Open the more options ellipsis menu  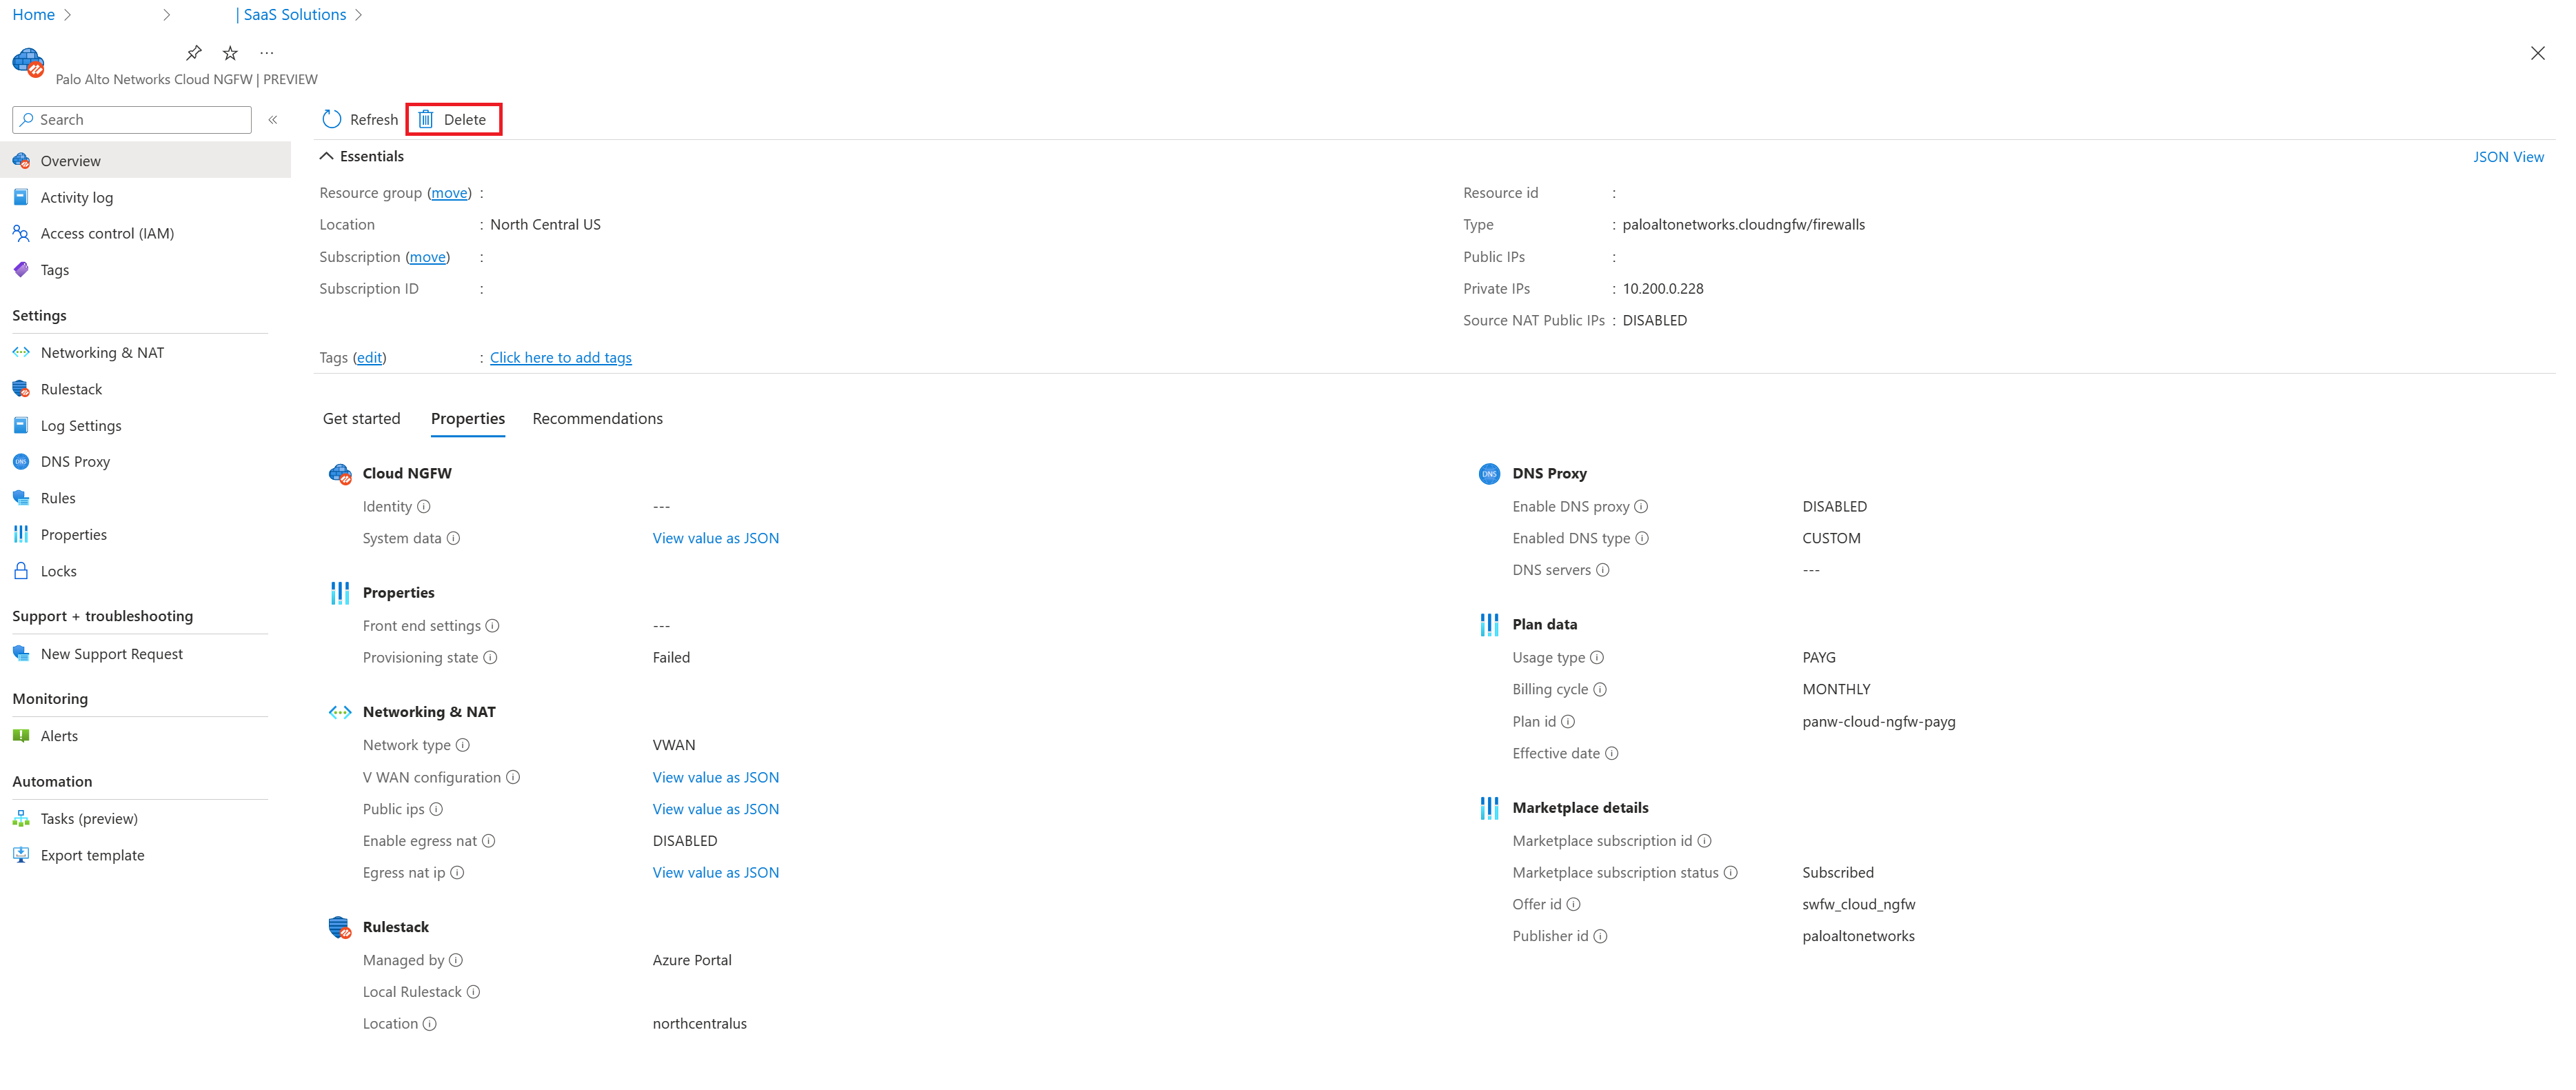tap(266, 53)
